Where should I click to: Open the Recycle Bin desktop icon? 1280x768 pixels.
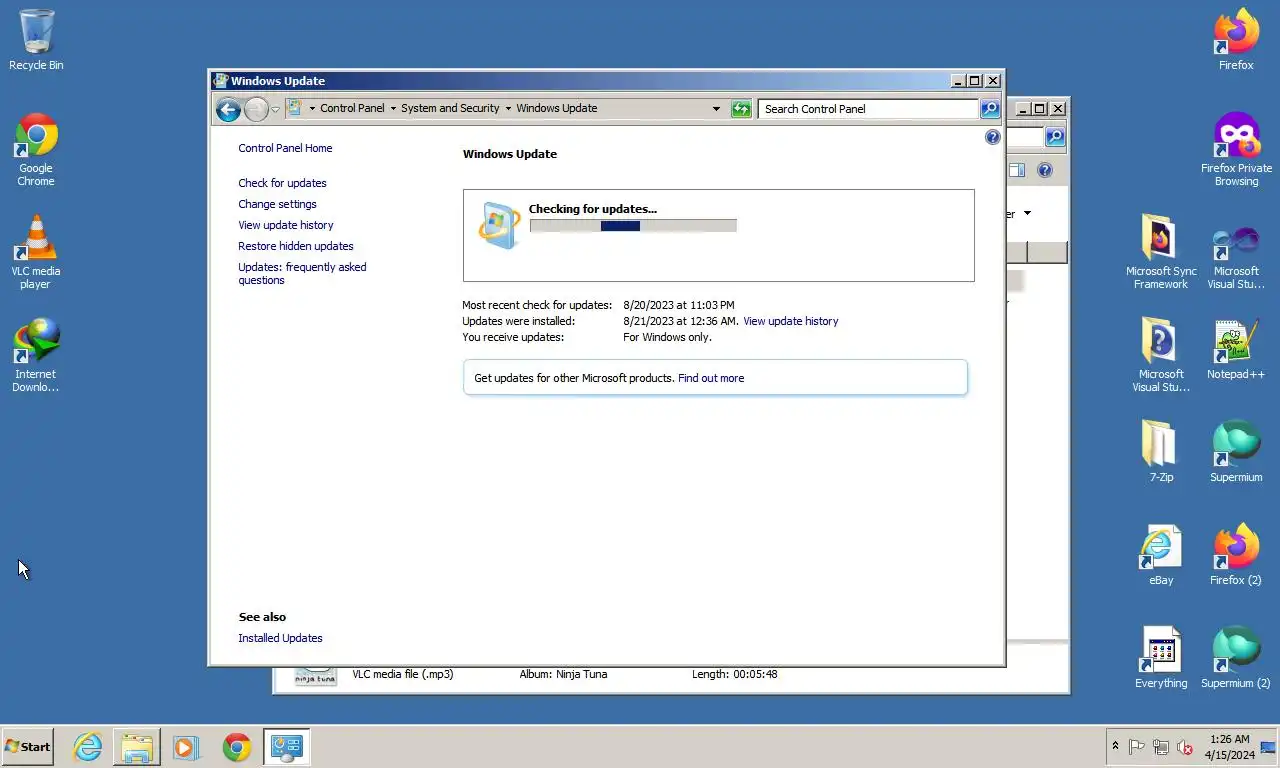coord(36,40)
